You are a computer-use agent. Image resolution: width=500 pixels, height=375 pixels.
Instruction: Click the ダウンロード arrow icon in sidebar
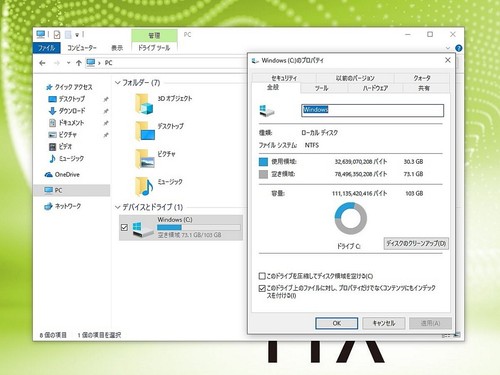[52, 111]
